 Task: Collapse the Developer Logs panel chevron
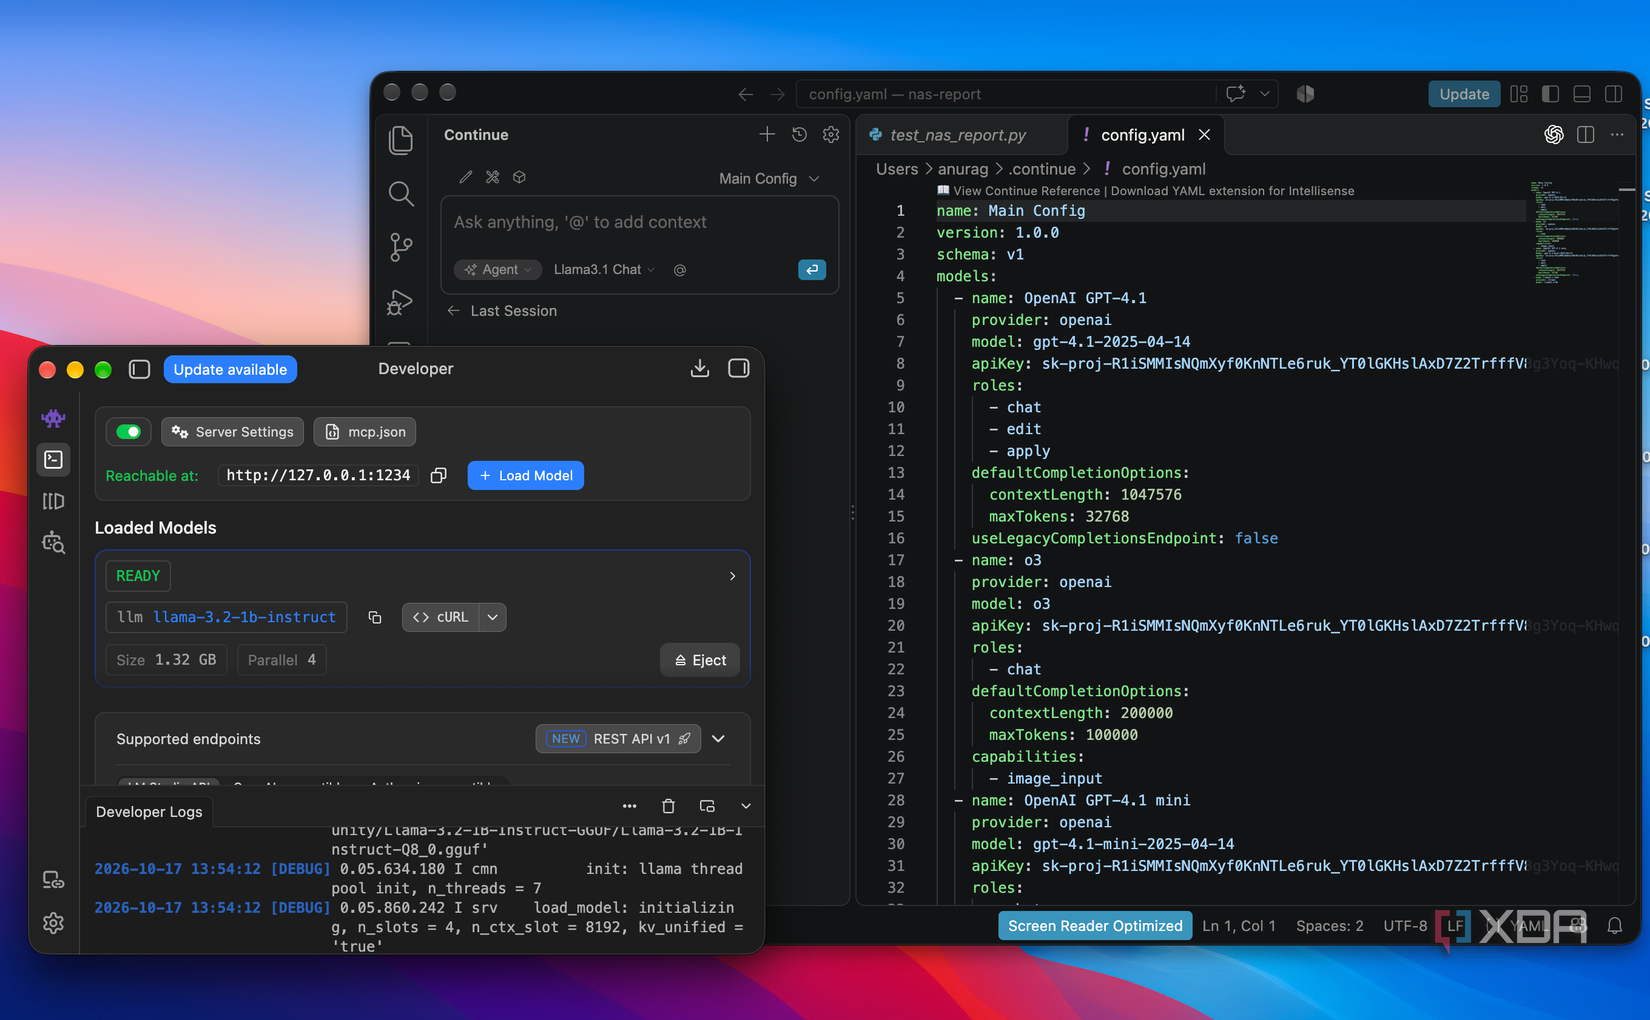coord(746,806)
